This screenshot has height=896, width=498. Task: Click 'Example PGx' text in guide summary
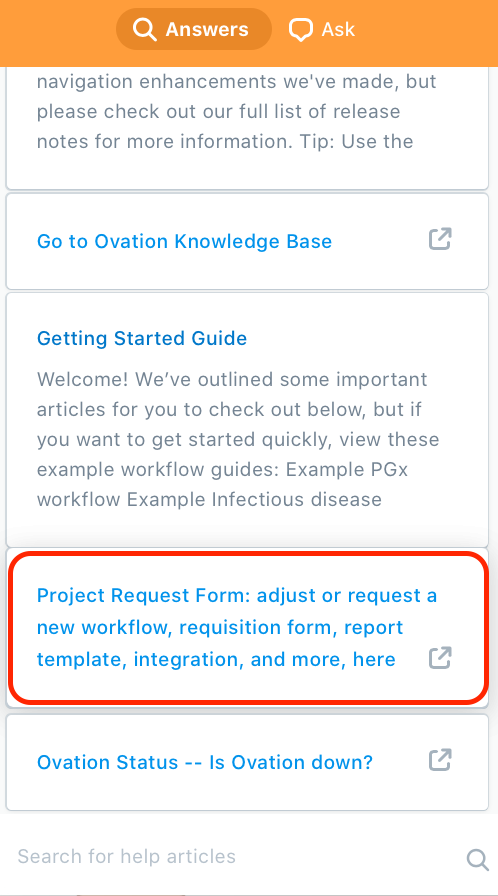tap(347, 470)
